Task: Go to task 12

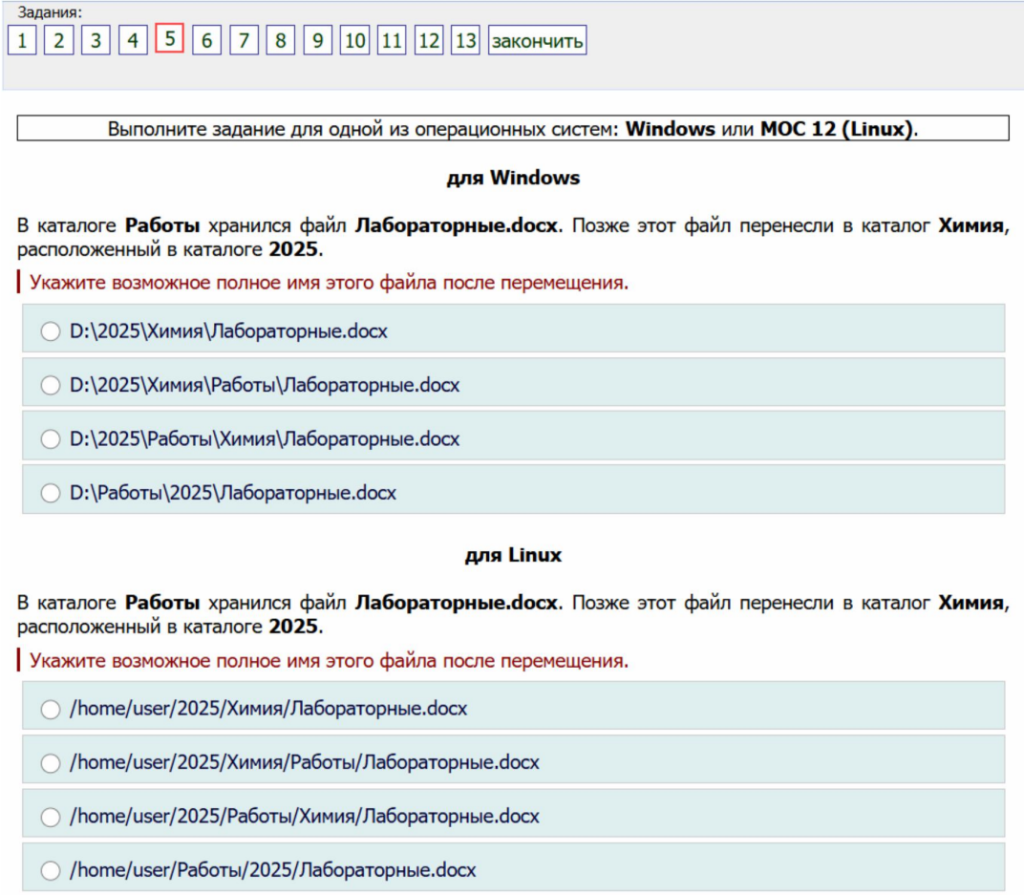Action: coord(428,41)
